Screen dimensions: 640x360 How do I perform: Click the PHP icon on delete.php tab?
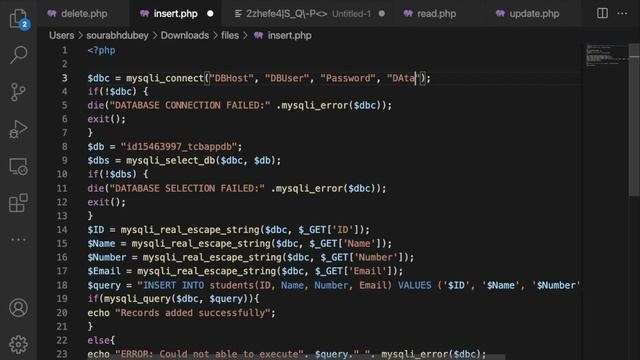[52, 13]
